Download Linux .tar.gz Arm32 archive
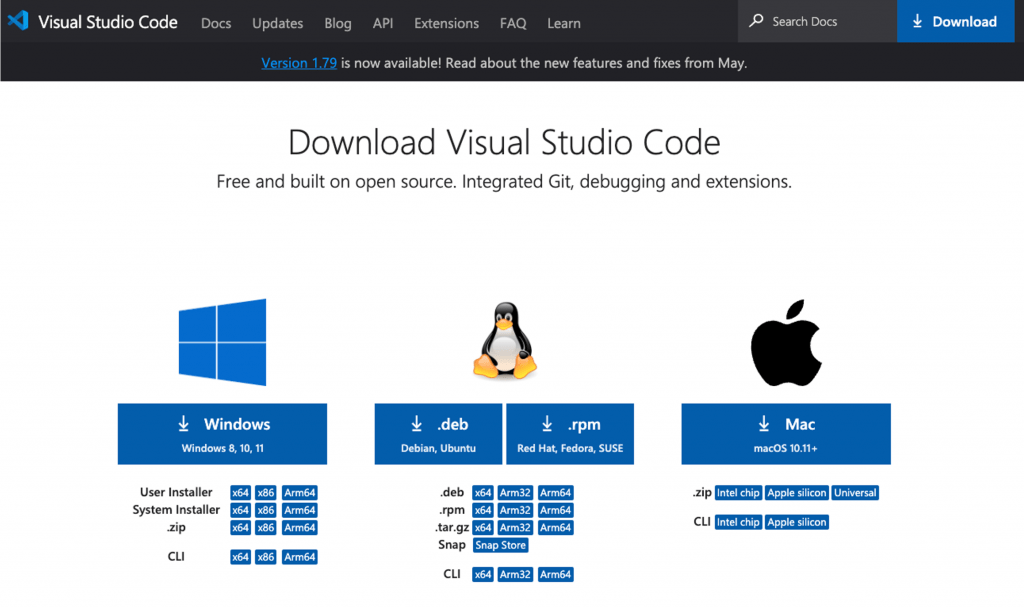This screenshot has height=608, width=1024. 515,528
